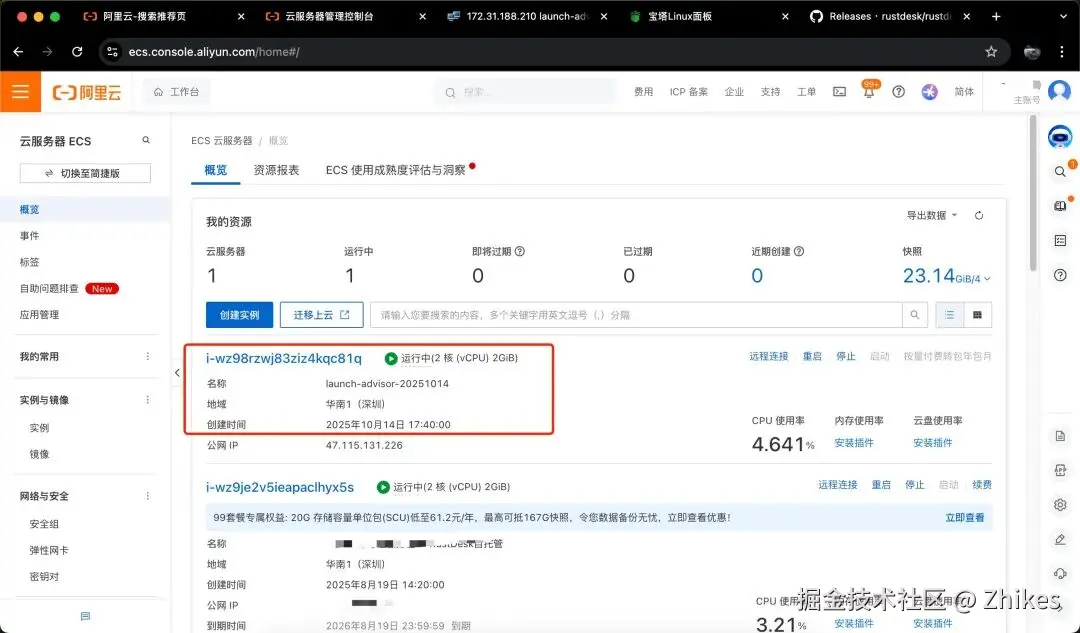Click the feedback icon at sidebar bottom
This screenshot has height=633, width=1080.
click(x=85, y=616)
